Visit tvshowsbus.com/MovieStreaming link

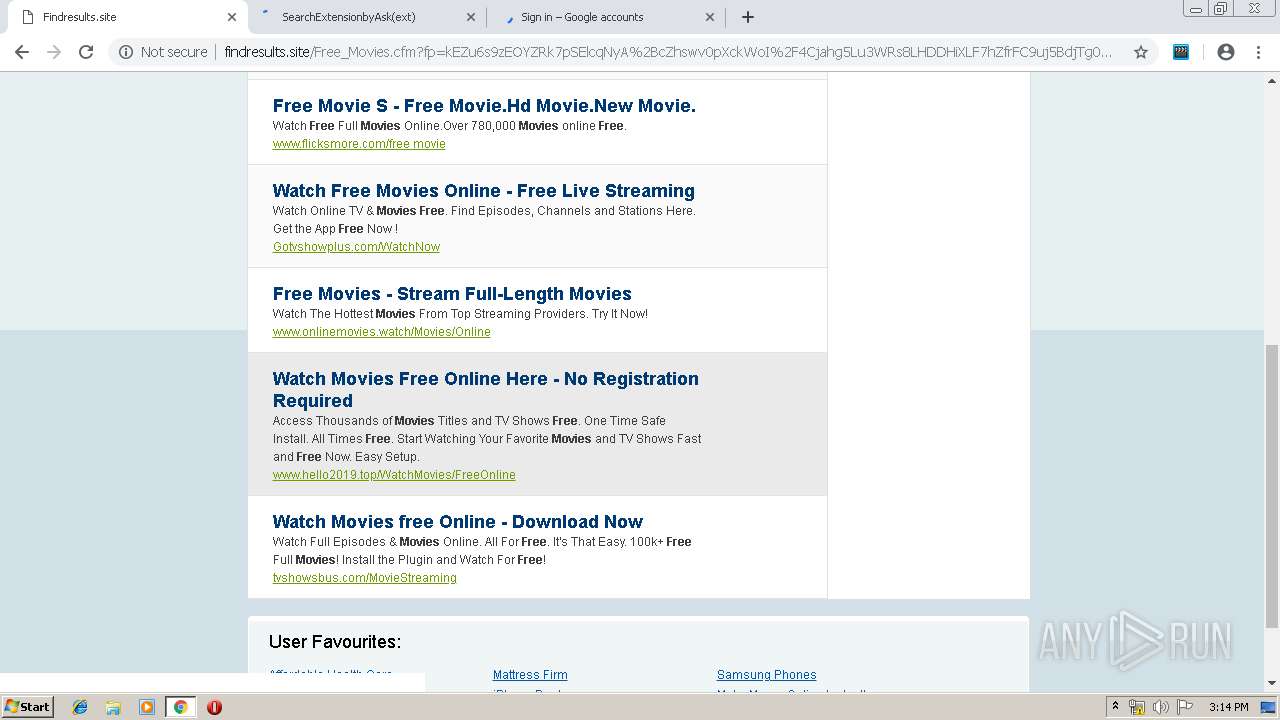click(364, 578)
